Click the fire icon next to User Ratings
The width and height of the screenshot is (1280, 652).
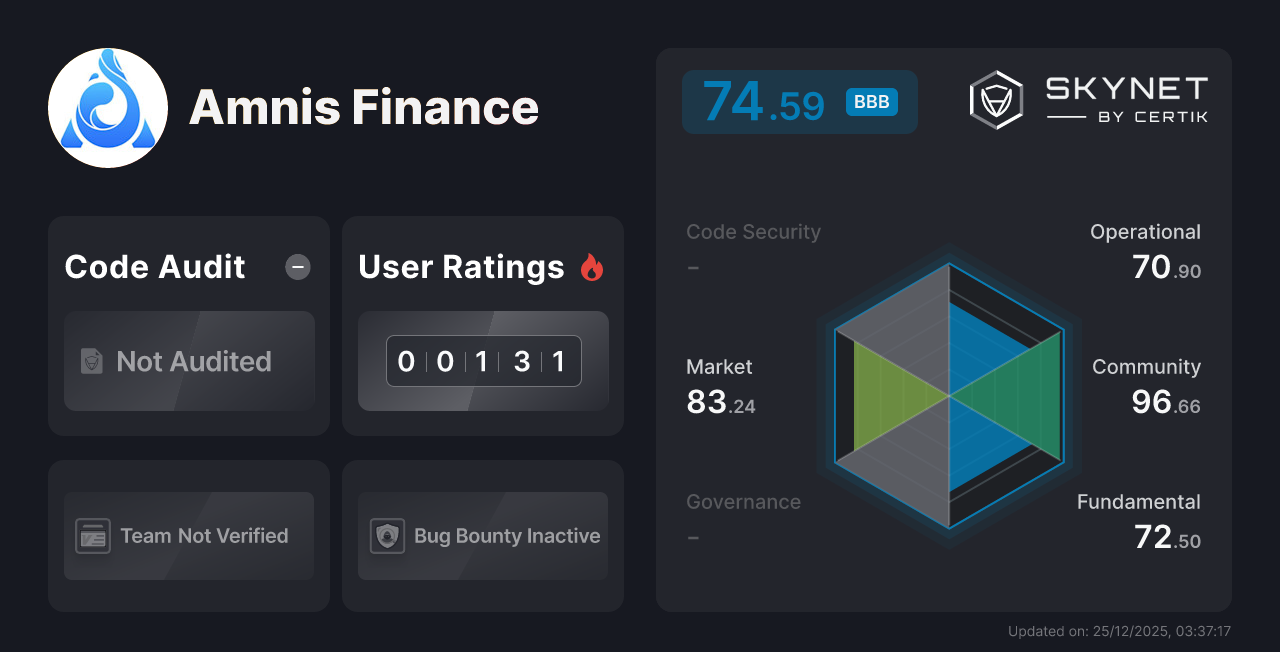(x=592, y=266)
